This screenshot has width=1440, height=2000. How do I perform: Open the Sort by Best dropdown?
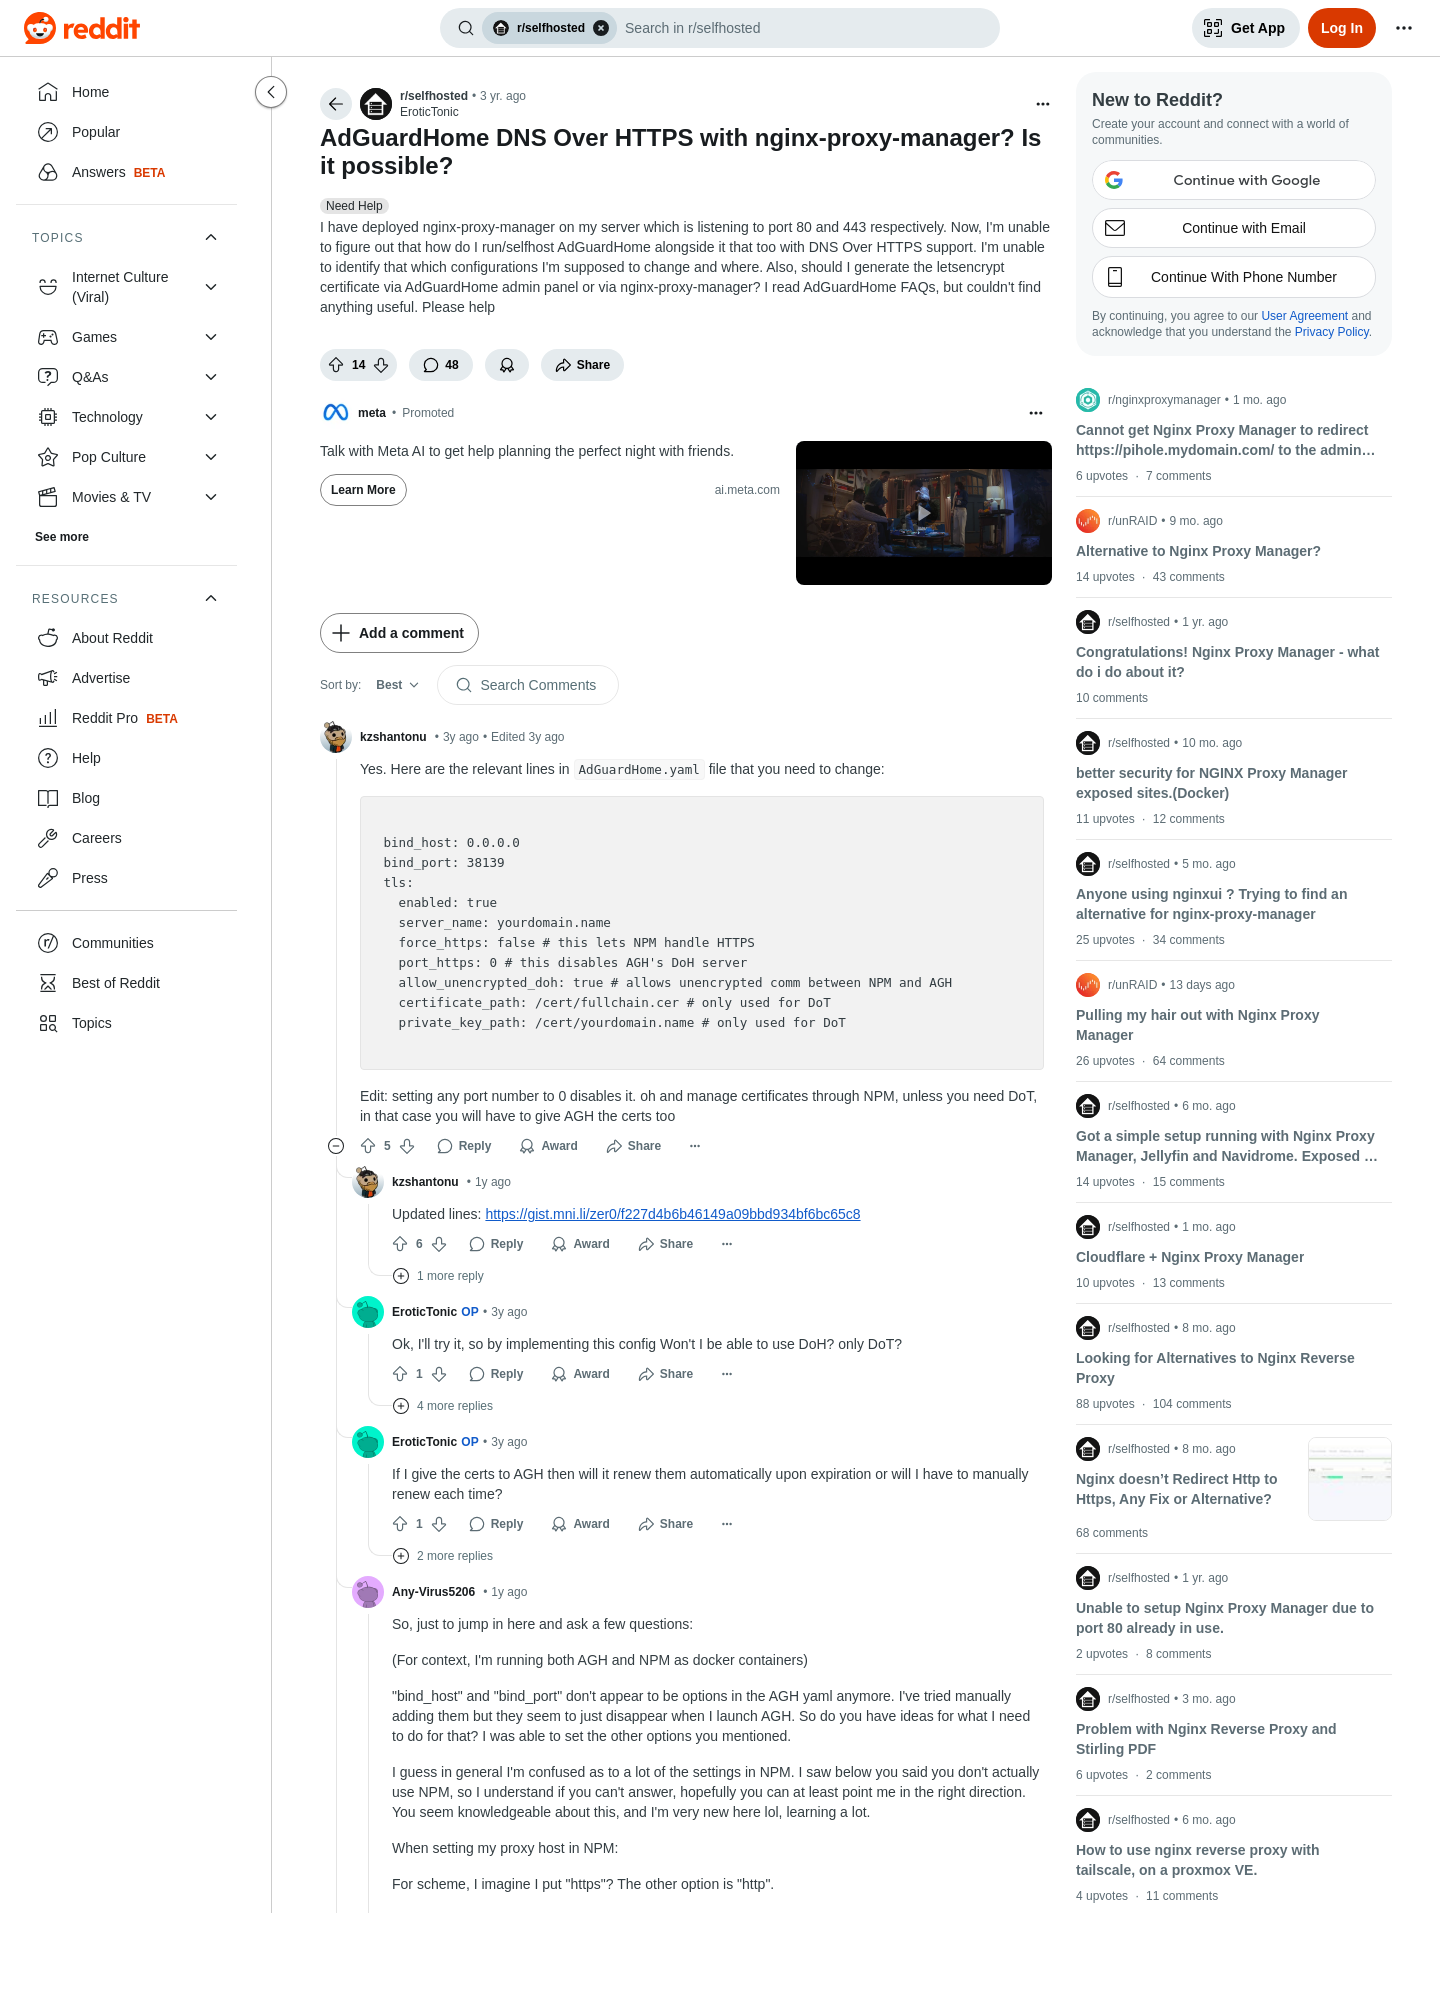click(x=397, y=685)
